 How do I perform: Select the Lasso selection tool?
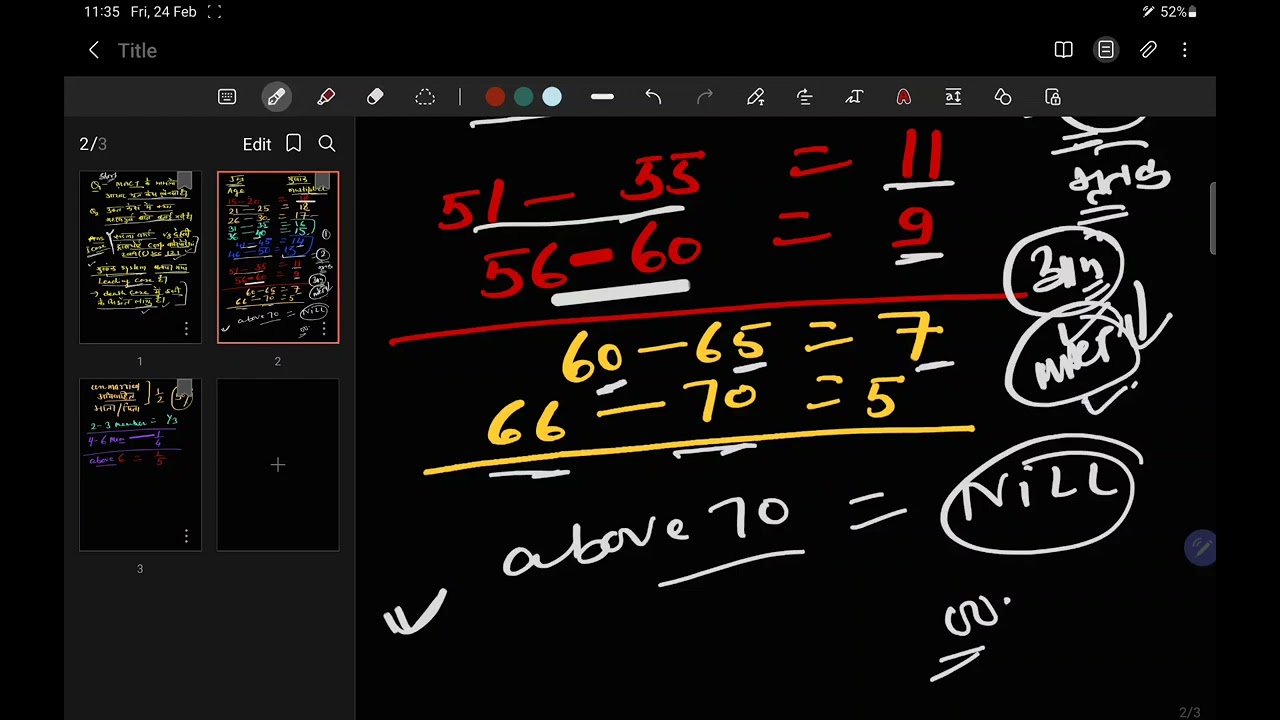(x=425, y=97)
